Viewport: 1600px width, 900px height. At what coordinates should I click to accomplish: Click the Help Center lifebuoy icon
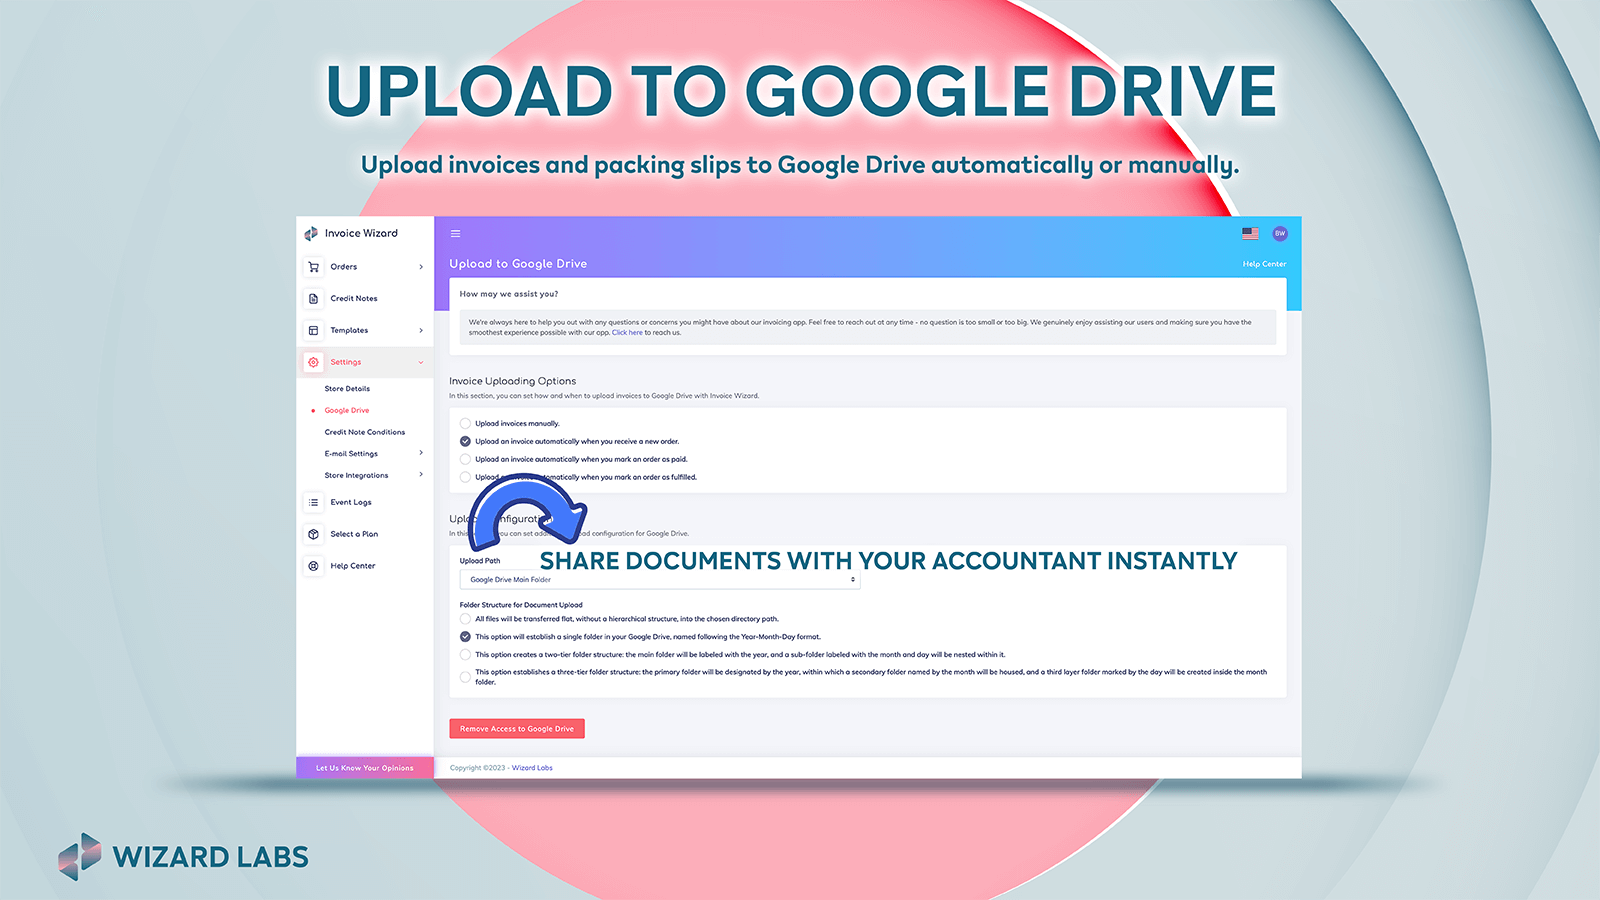(x=313, y=566)
